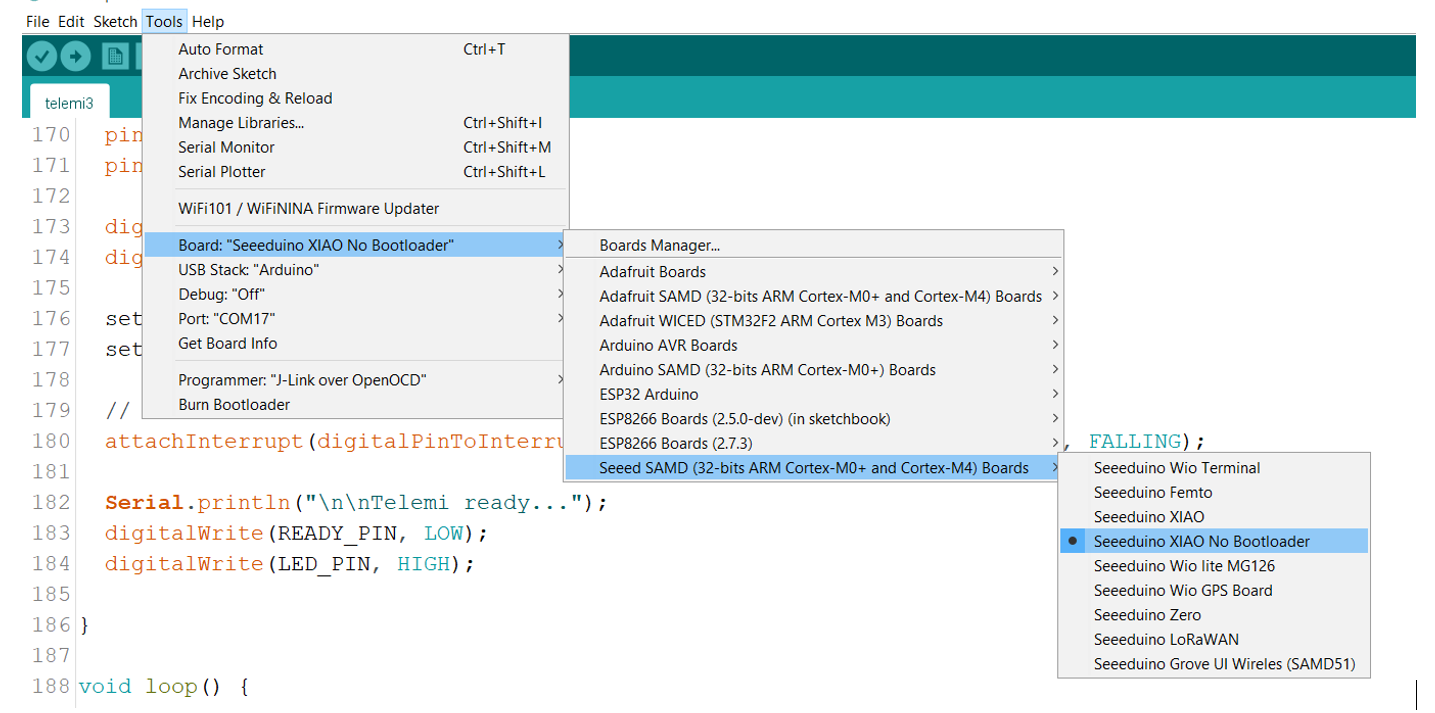Viewport: 1435px width, 713px height.
Task: Open Boards Manager from the submenu
Action: click(x=659, y=245)
